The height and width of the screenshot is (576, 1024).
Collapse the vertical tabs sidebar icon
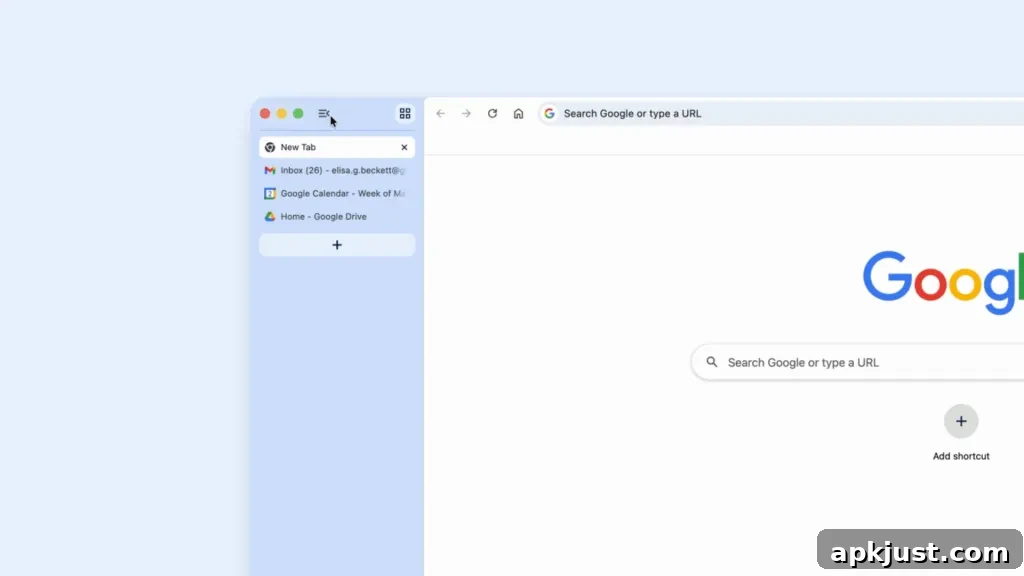click(x=324, y=114)
